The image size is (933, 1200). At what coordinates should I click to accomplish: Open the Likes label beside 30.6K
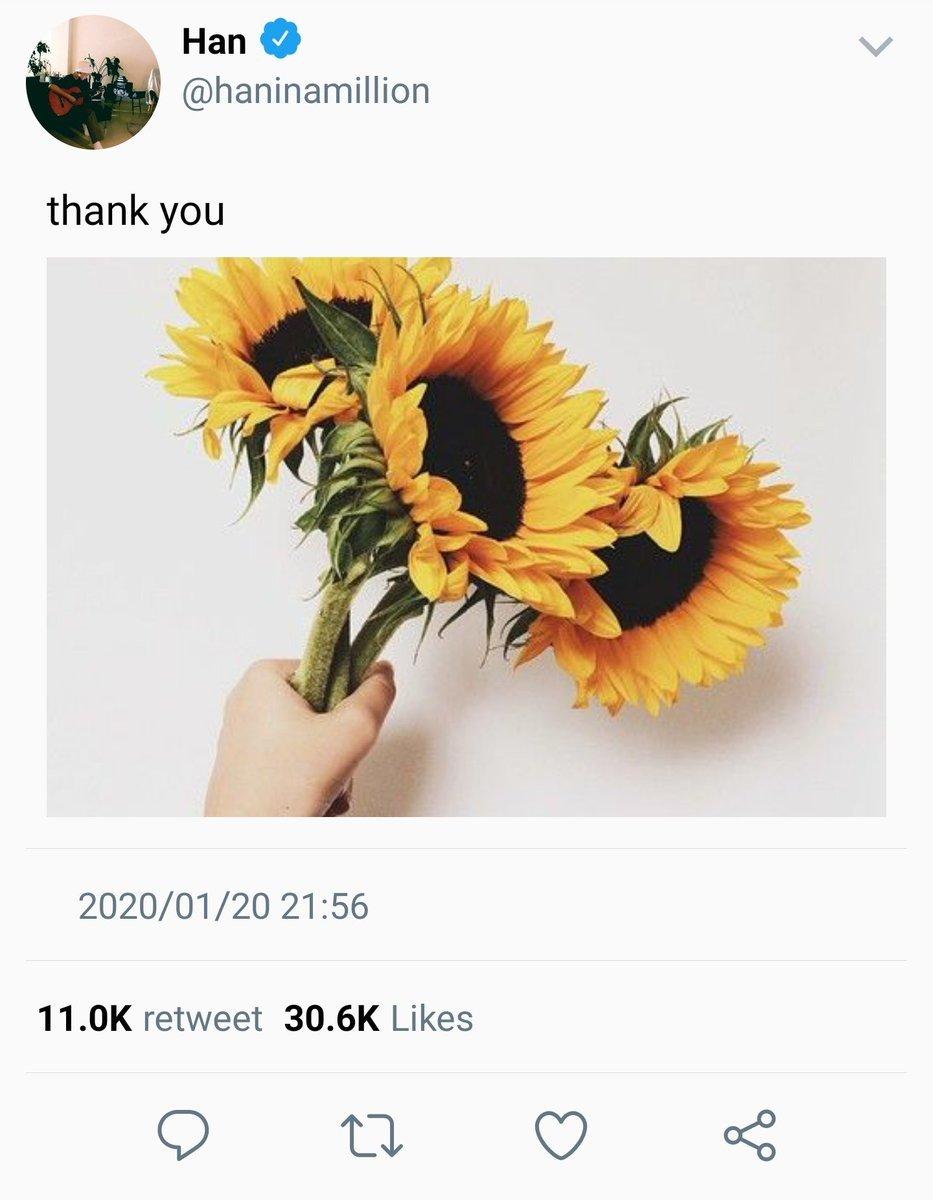[x=432, y=1019]
